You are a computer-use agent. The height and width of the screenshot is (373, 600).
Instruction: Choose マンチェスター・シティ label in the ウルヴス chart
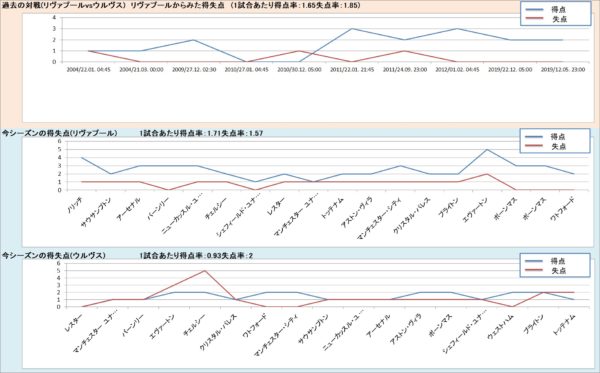277,335
